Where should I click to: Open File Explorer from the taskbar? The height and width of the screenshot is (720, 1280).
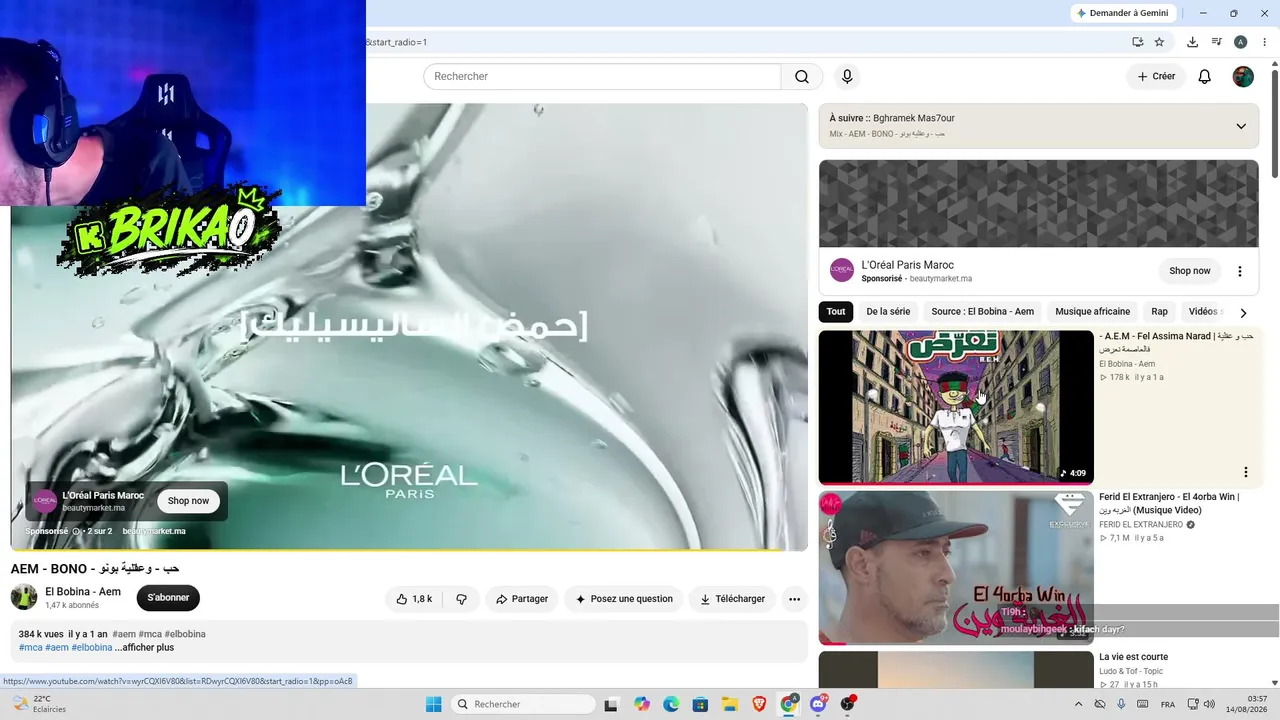730,704
